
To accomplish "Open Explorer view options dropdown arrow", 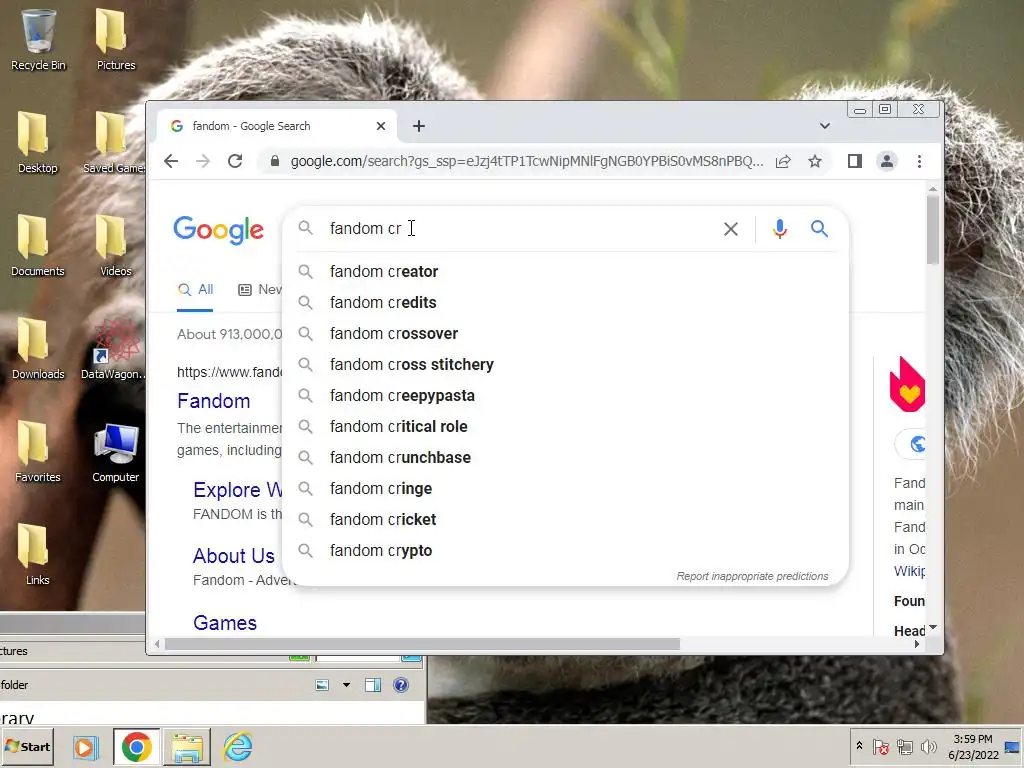I will point(346,685).
